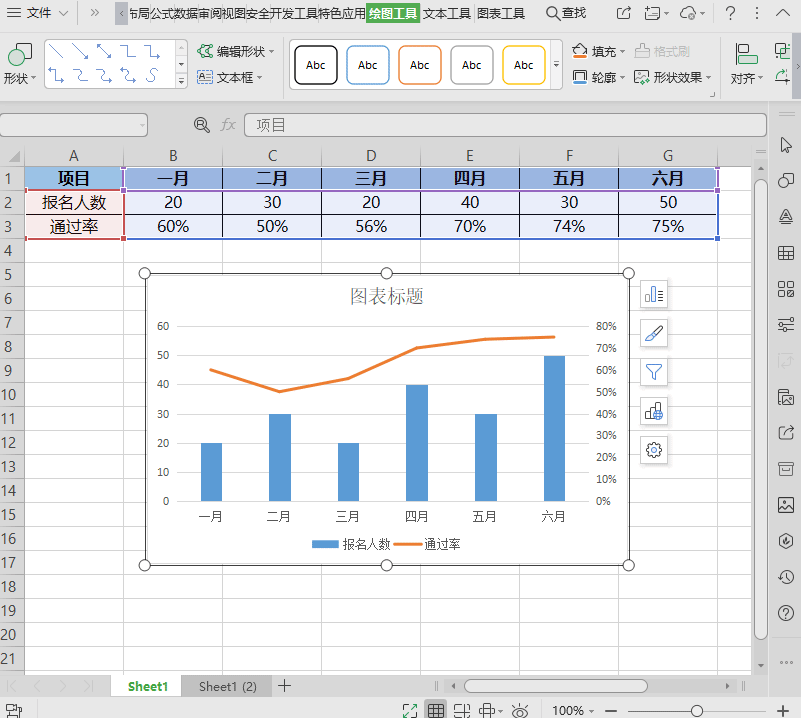The image size is (801, 718).
Task: Apply the blue outline Abc style
Action: pos(368,65)
